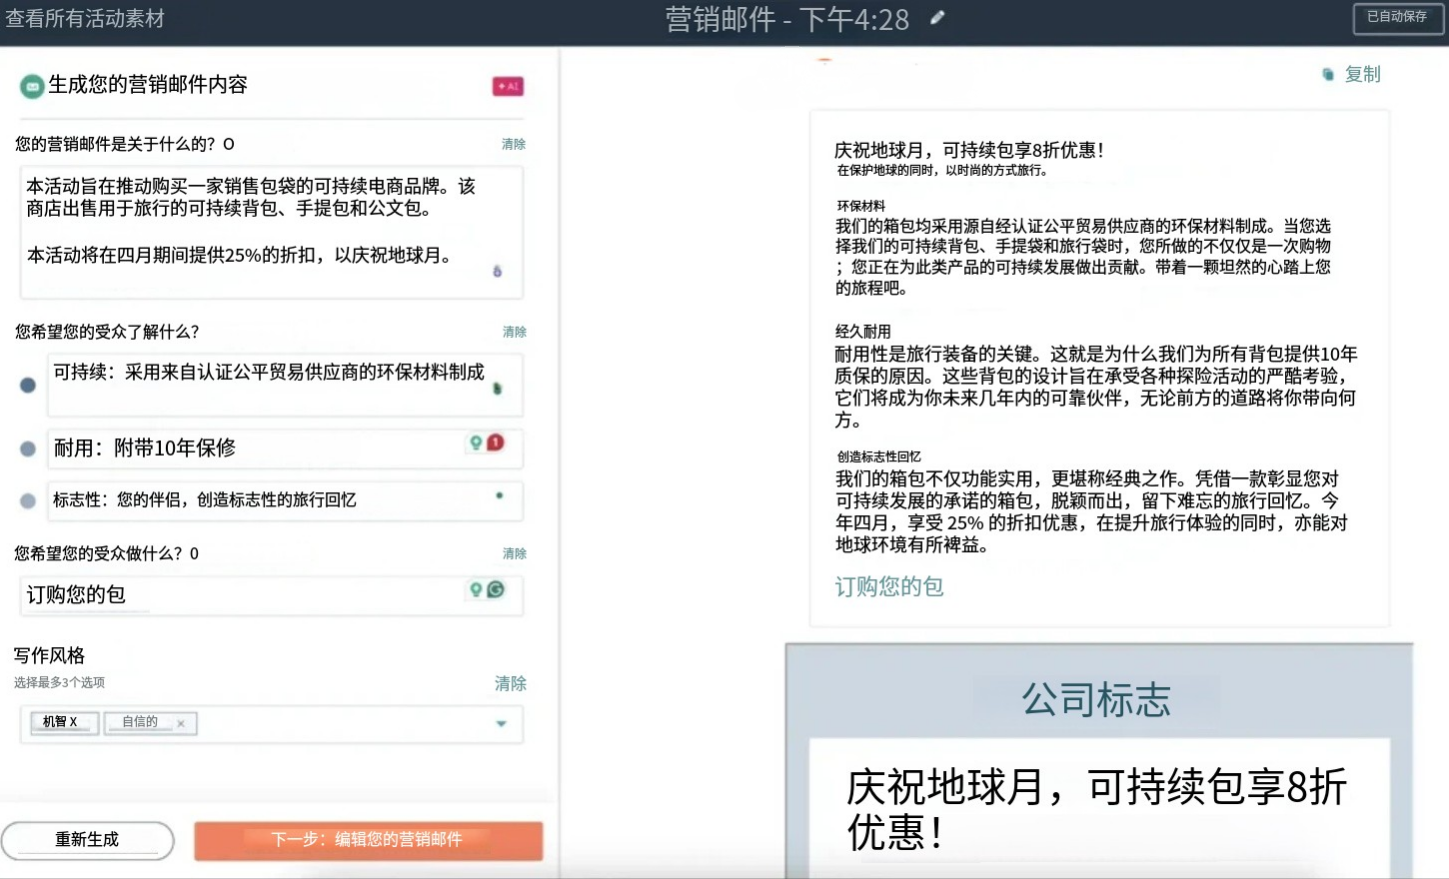Click the +AI generation icon
Image resolution: width=1449 pixels, height=879 pixels.
click(508, 86)
